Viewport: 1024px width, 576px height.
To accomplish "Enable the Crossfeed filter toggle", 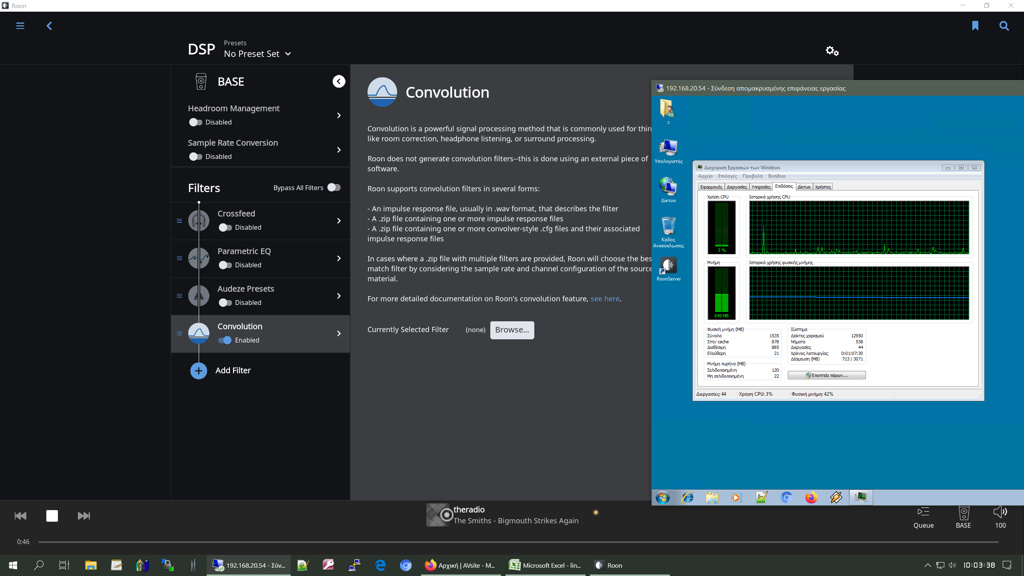I will point(225,228).
